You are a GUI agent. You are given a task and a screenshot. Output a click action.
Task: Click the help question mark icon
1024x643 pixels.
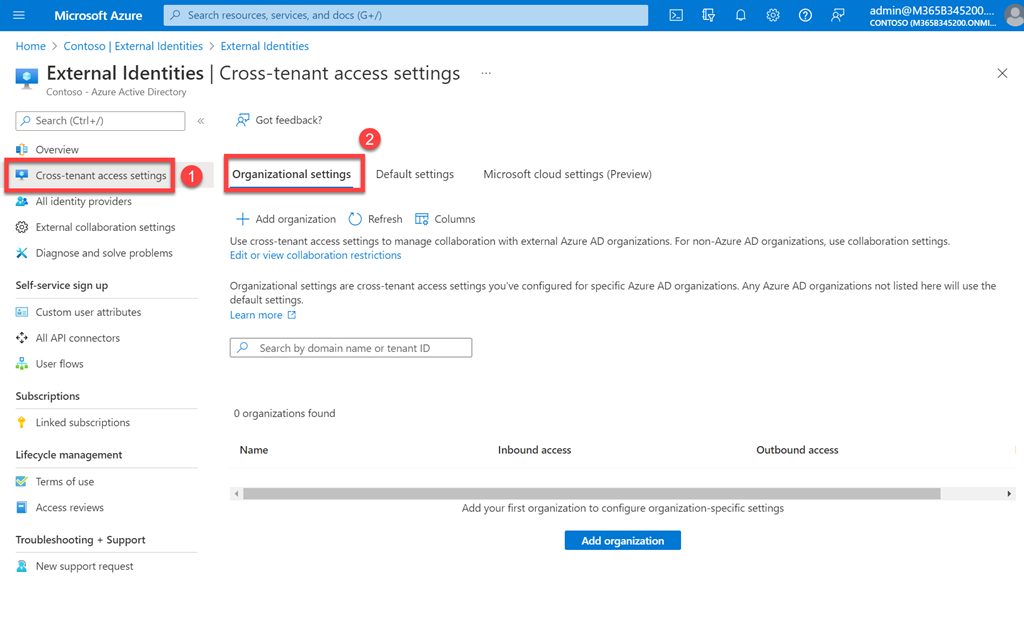(x=805, y=15)
